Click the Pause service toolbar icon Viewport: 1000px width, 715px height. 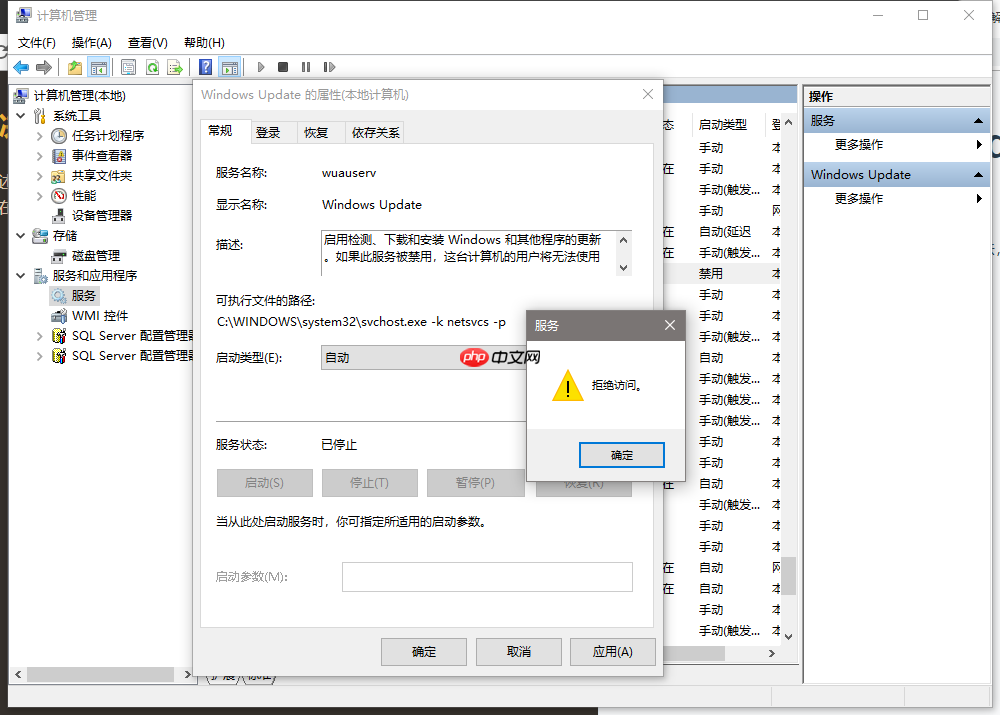click(306, 67)
